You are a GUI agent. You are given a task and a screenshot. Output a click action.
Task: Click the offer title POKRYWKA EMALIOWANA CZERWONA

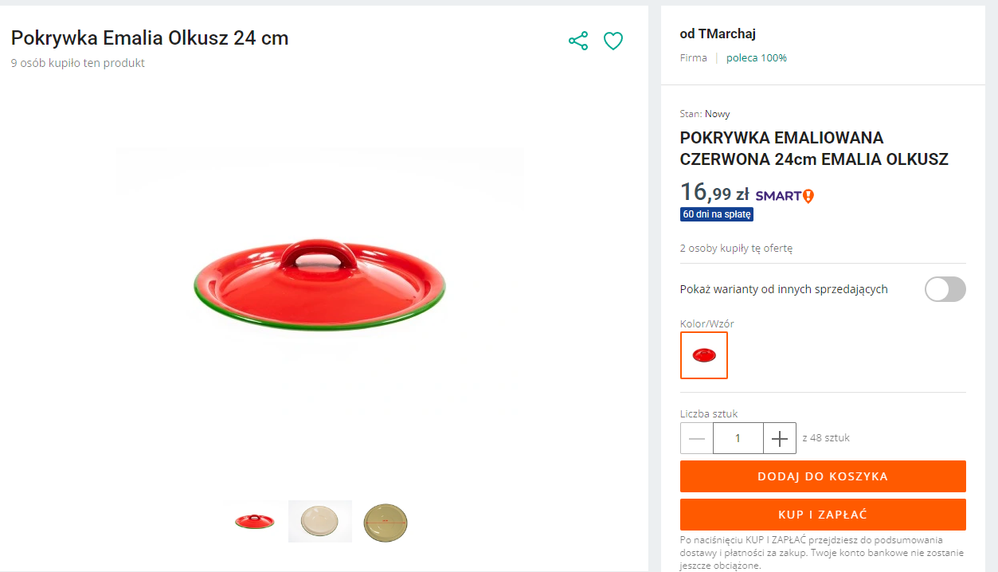tap(814, 148)
